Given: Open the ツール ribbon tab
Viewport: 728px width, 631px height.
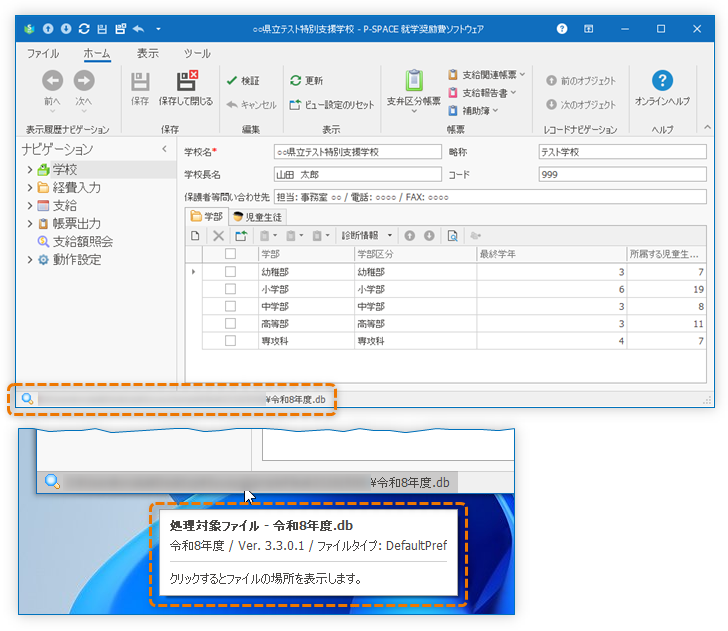Looking at the screenshot, I should click(x=197, y=53).
